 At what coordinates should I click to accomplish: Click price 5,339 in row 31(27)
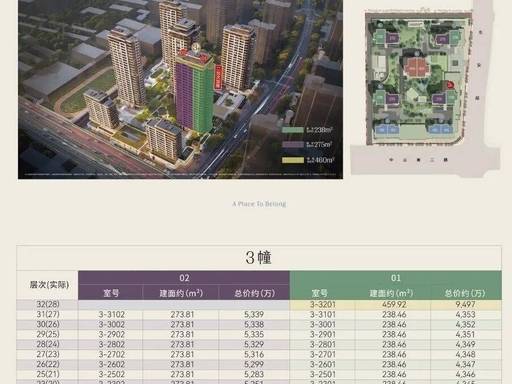point(254,314)
